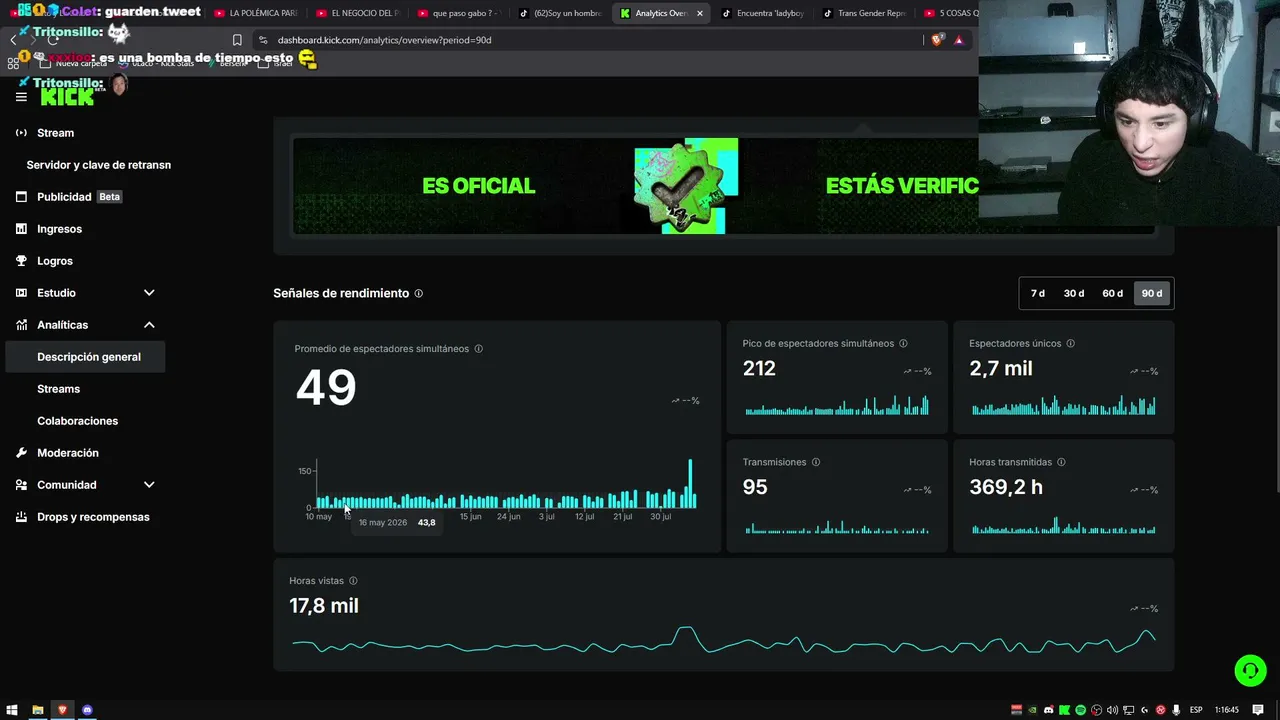1280x720 pixels.
Task: Click the Transmisiones 95 card
Action: 837,495
